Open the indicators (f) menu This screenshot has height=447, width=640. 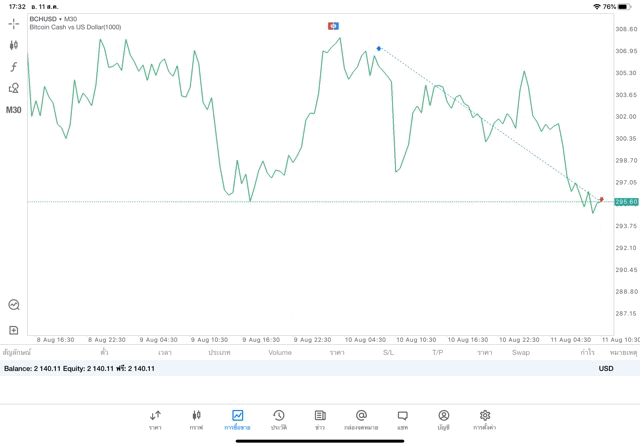click(x=13, y=67)
